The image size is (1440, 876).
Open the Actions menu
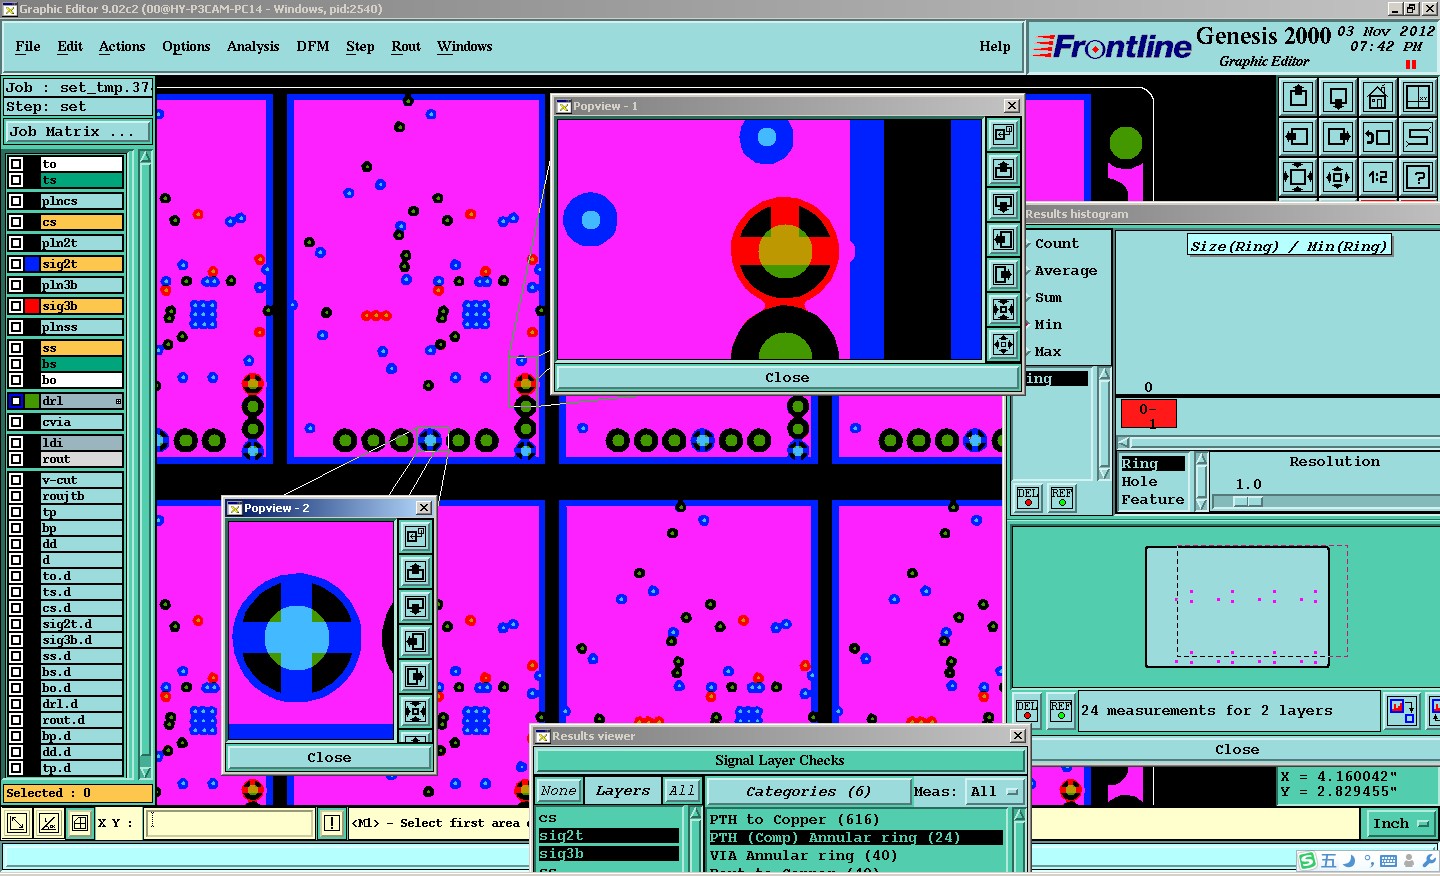[x=122, y=46]
